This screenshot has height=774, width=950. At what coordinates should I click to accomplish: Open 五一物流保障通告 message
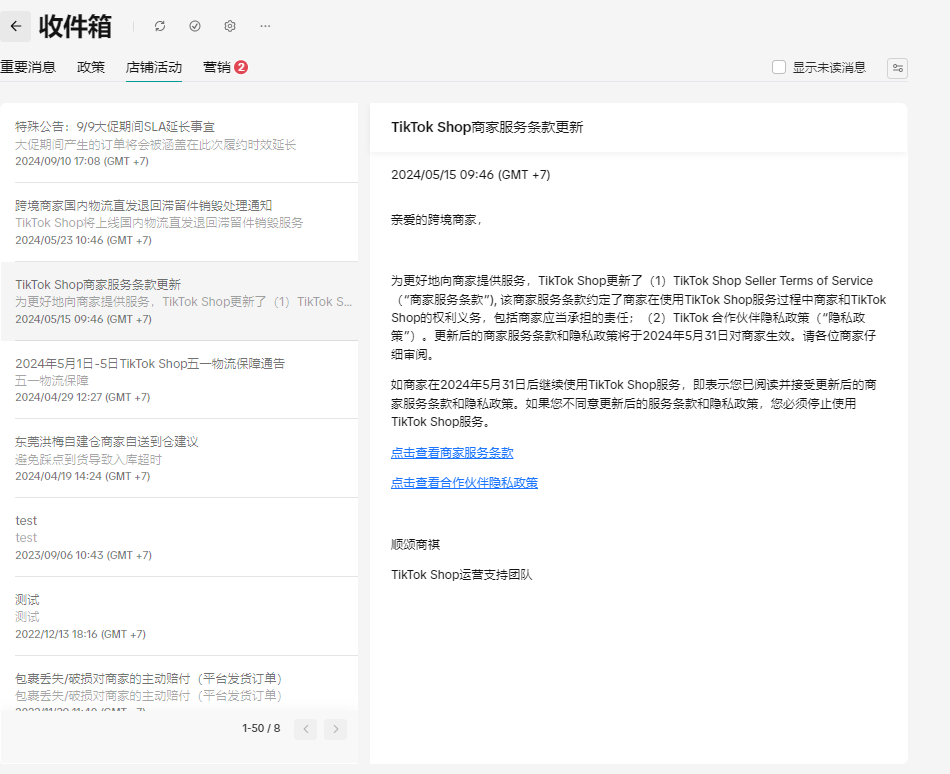(x=180, y=380)
